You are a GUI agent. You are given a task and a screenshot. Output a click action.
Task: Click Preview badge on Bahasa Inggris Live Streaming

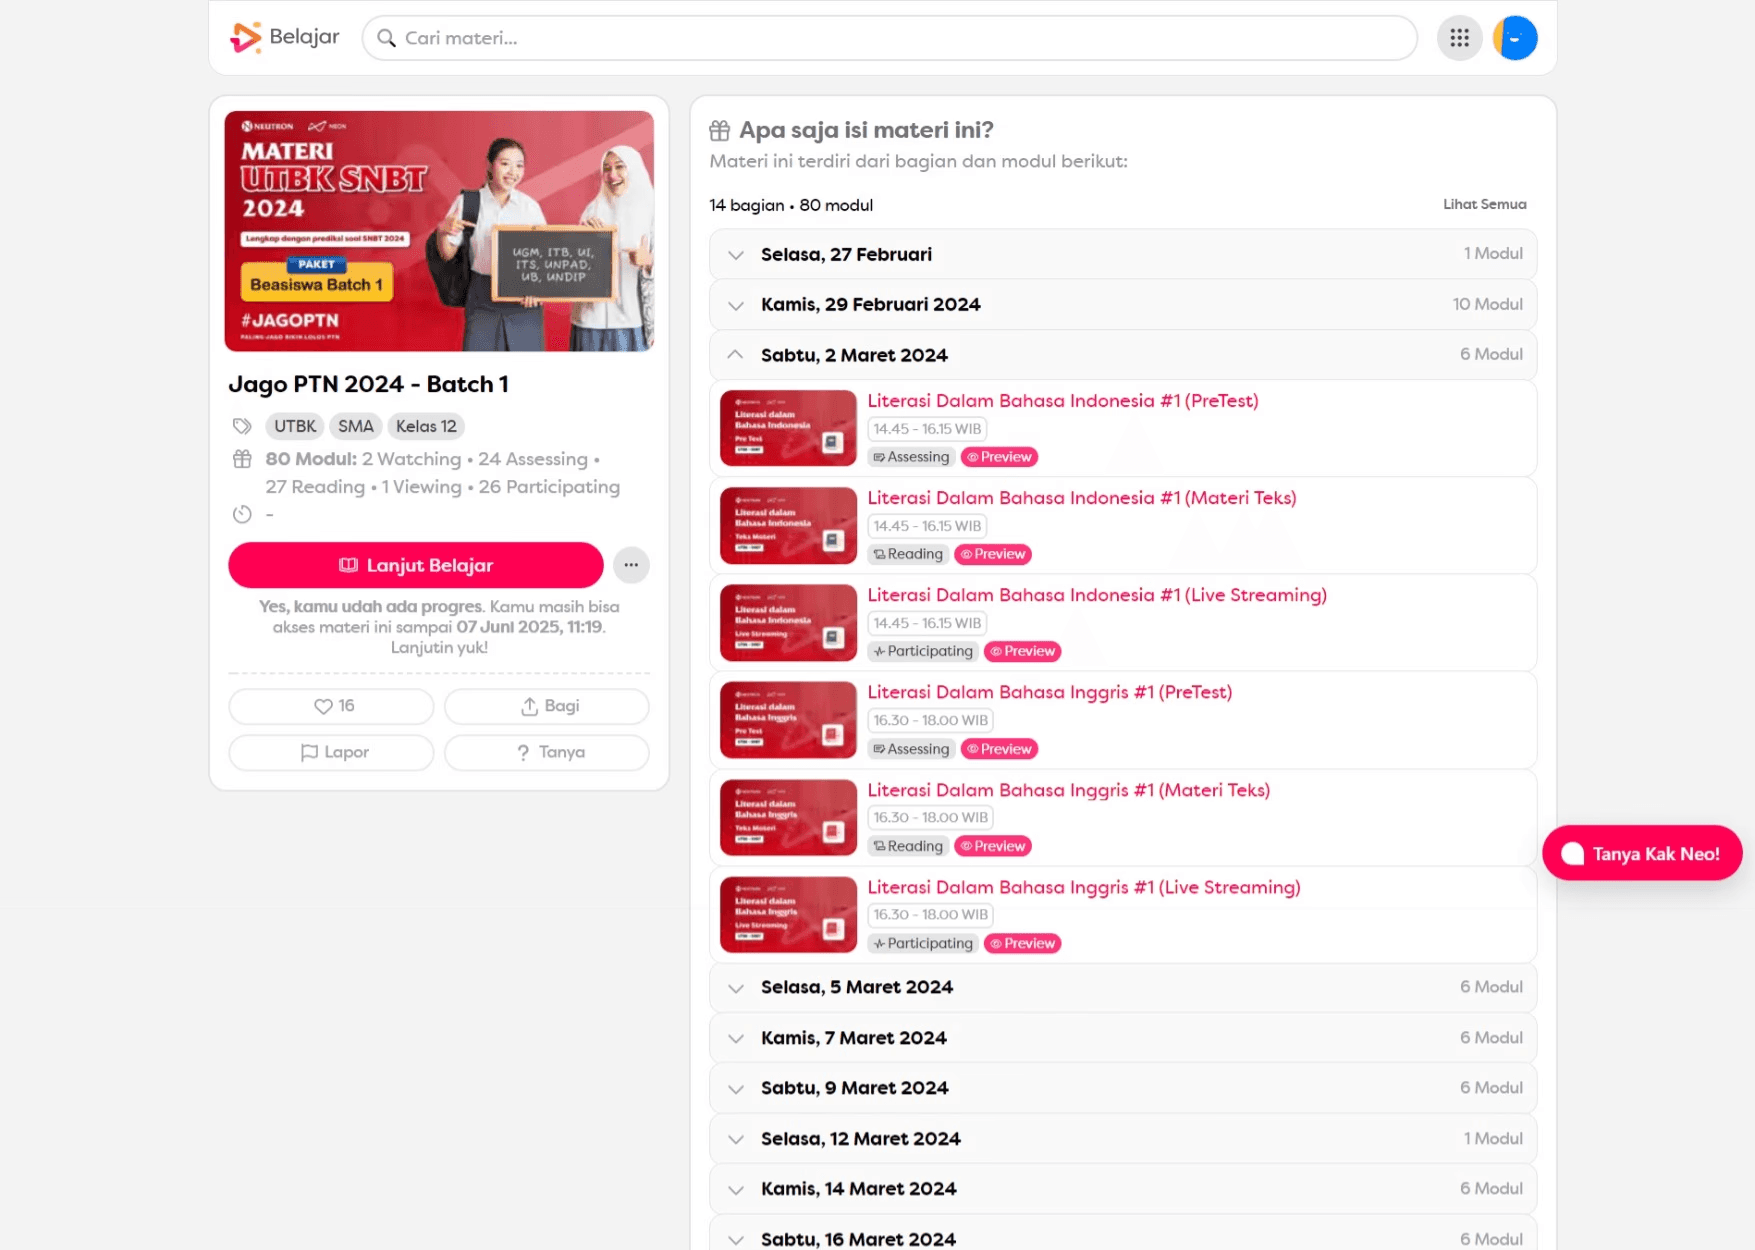(x=1022, y=943)
